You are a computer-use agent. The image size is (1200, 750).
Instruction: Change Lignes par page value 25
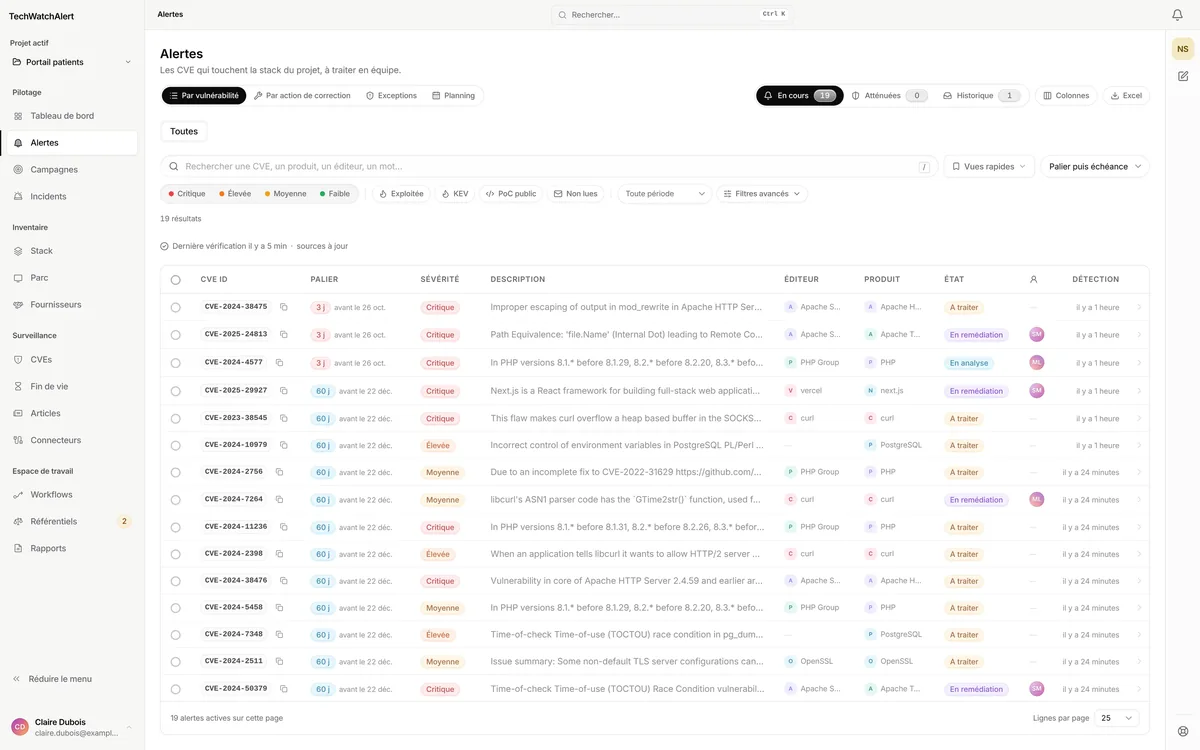(x=1116, y=718)
